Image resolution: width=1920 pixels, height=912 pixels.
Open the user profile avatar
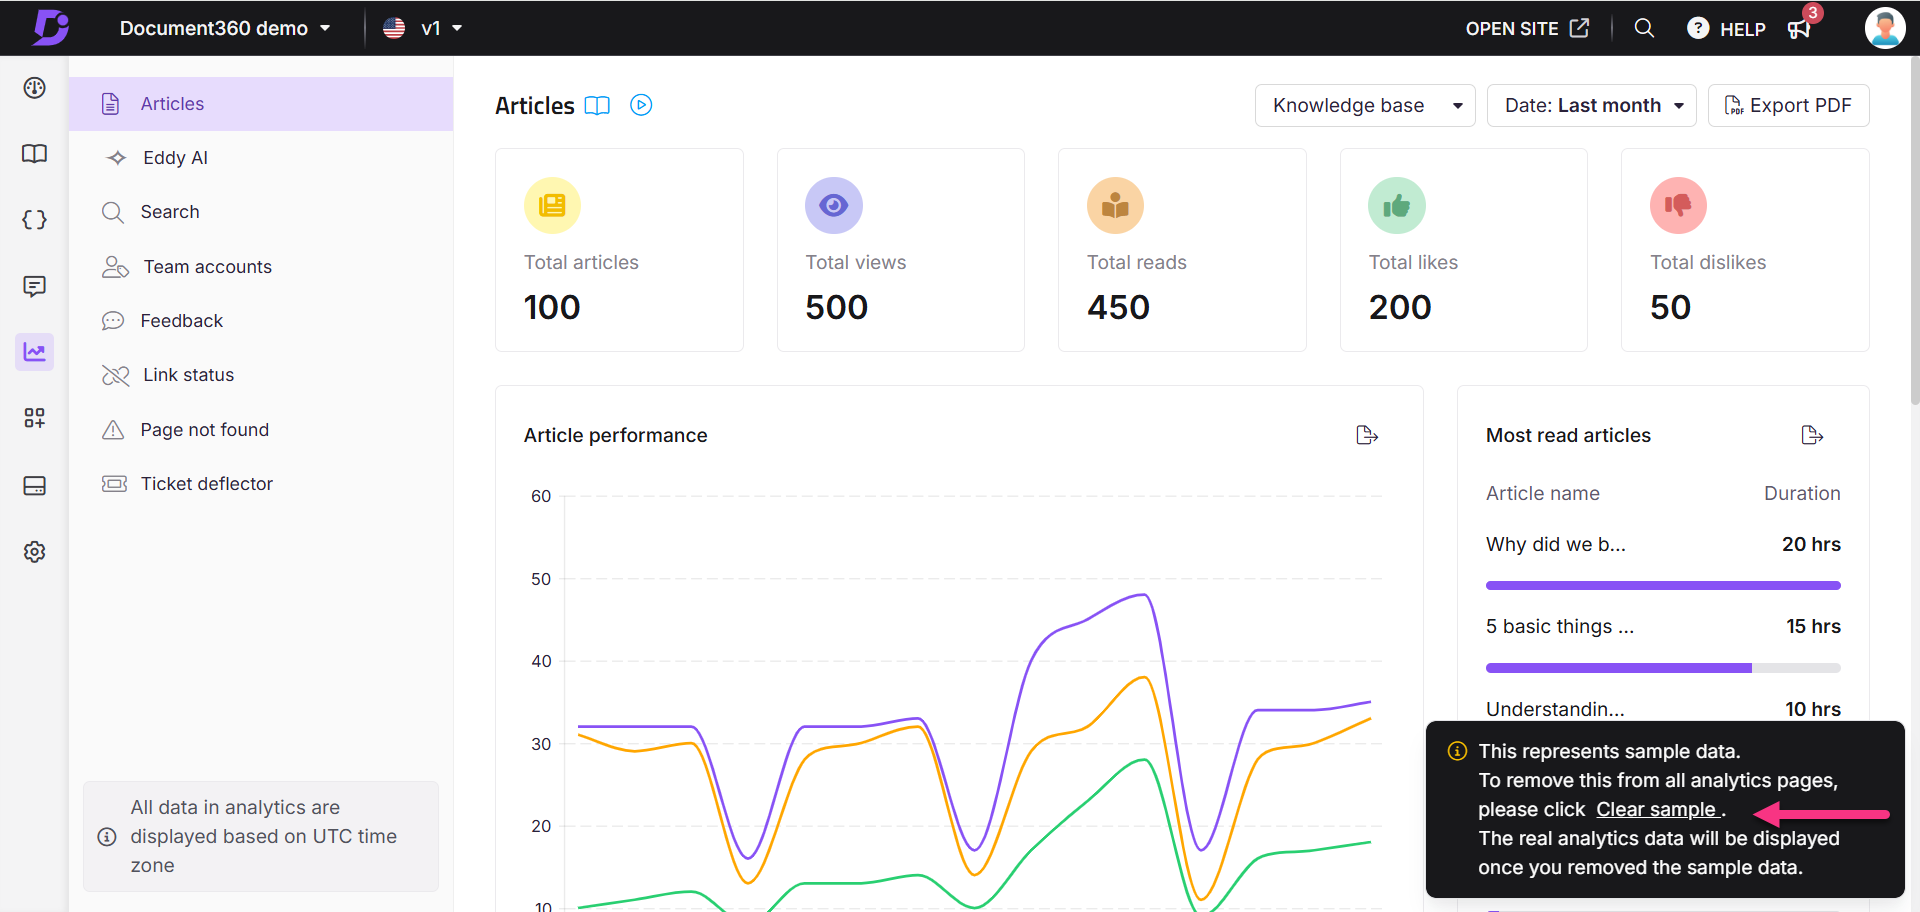[1885, 28]
